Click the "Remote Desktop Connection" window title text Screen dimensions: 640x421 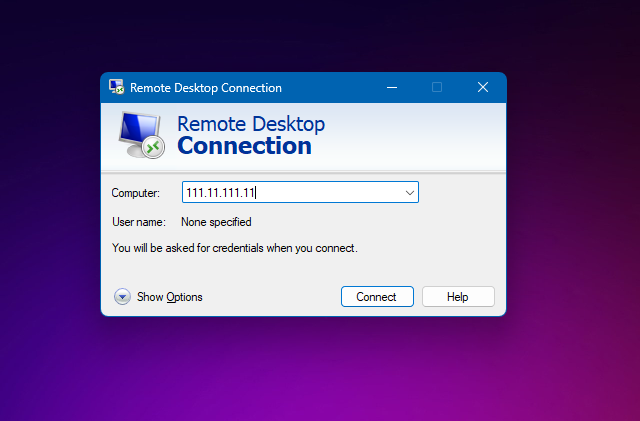click(206, 88)
